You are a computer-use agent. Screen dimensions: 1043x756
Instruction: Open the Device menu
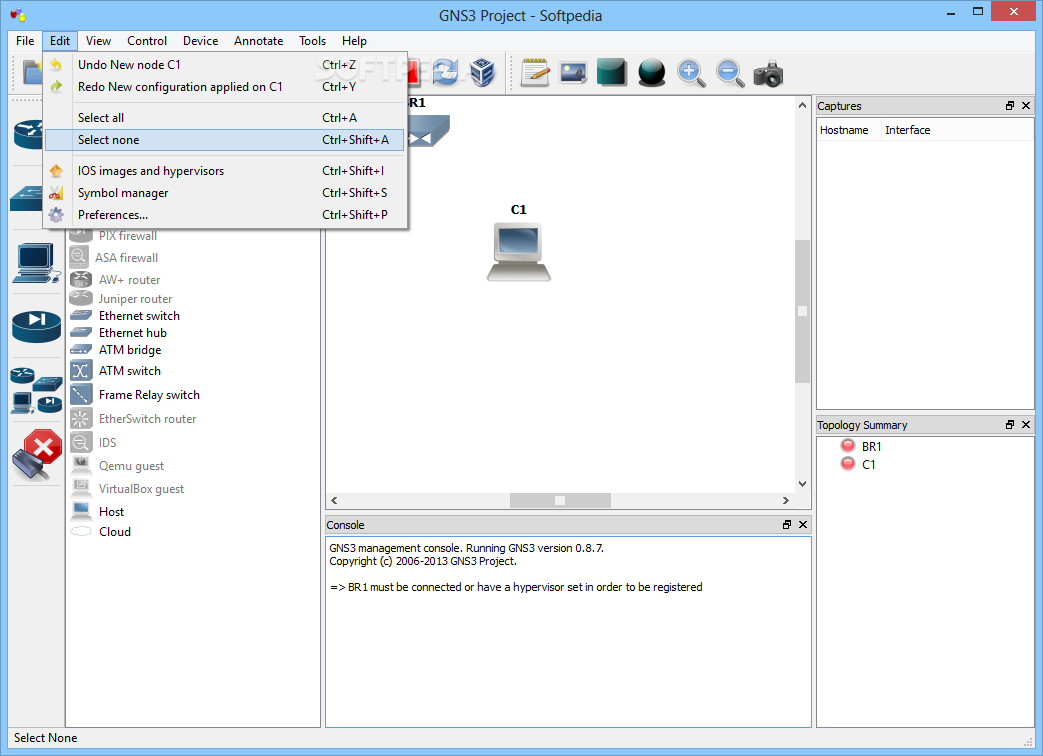200,41
